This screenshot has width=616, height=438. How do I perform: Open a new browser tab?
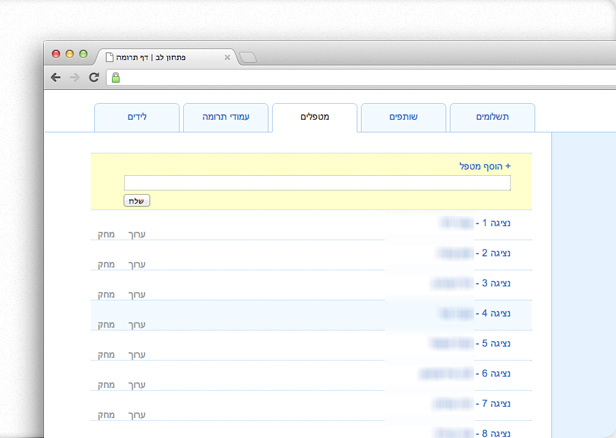click(248, 58)
